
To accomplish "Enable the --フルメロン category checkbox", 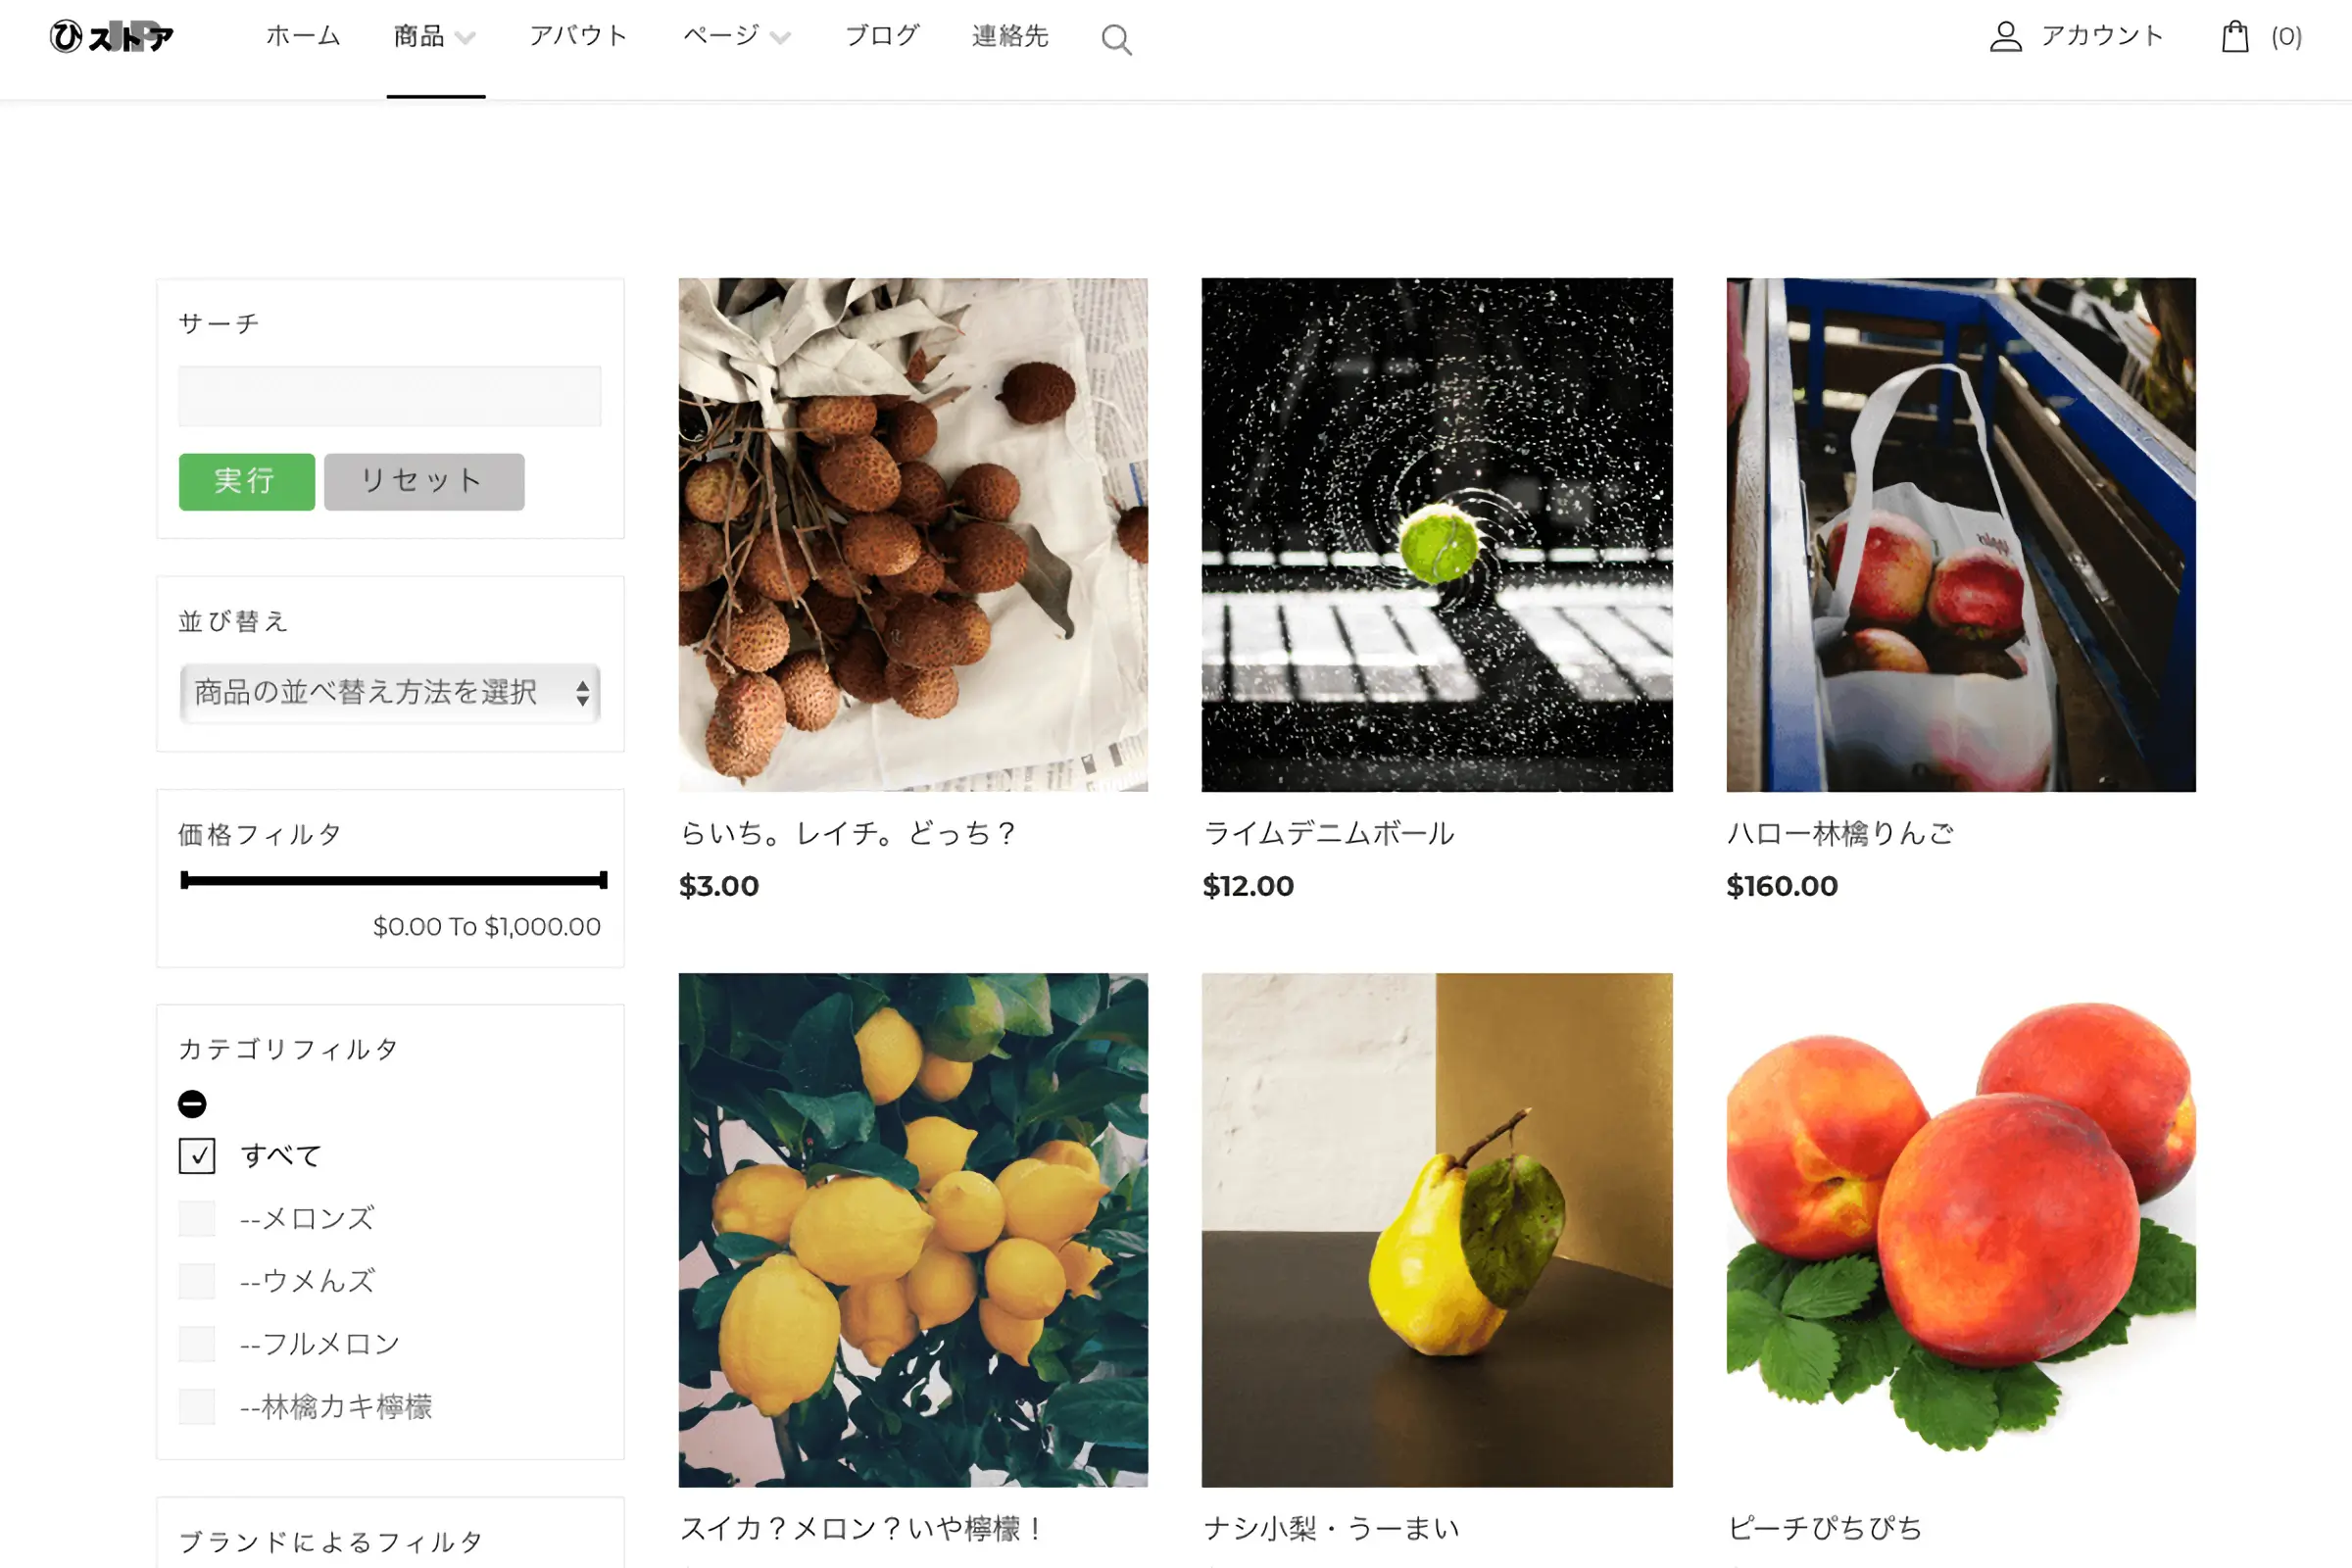I will [197, 1344].
